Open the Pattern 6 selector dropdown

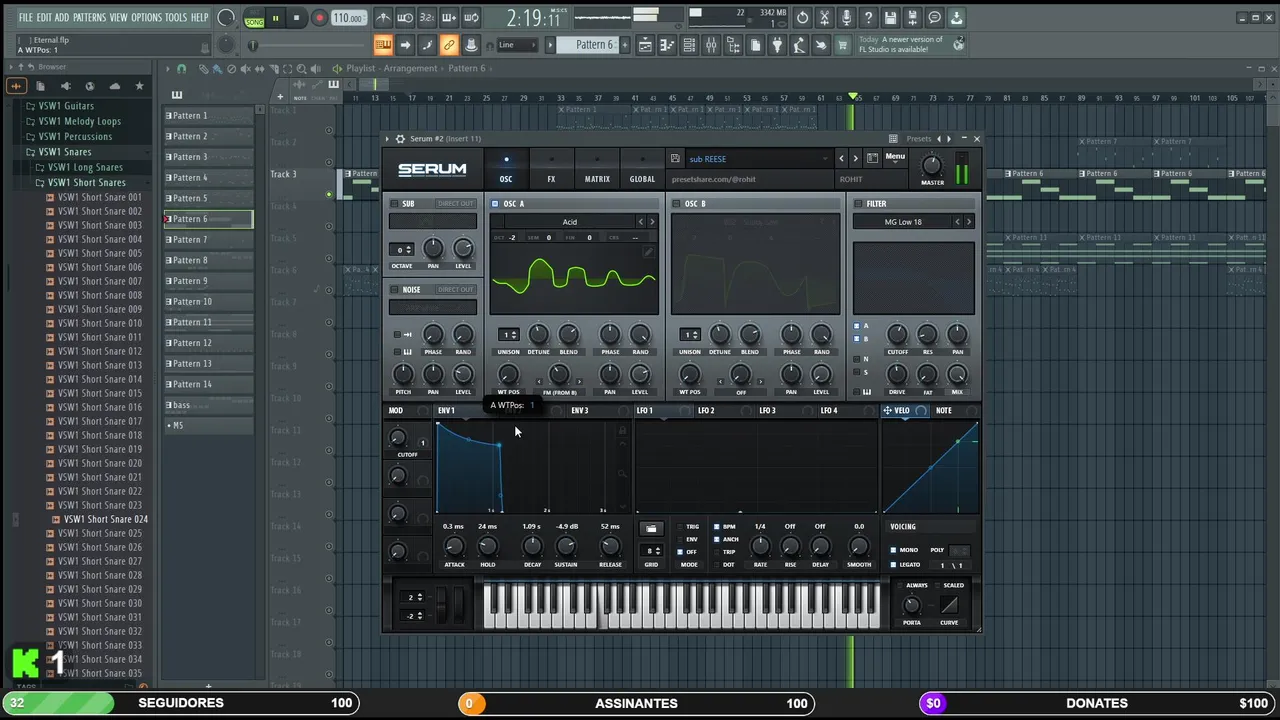tap(593, 45)
